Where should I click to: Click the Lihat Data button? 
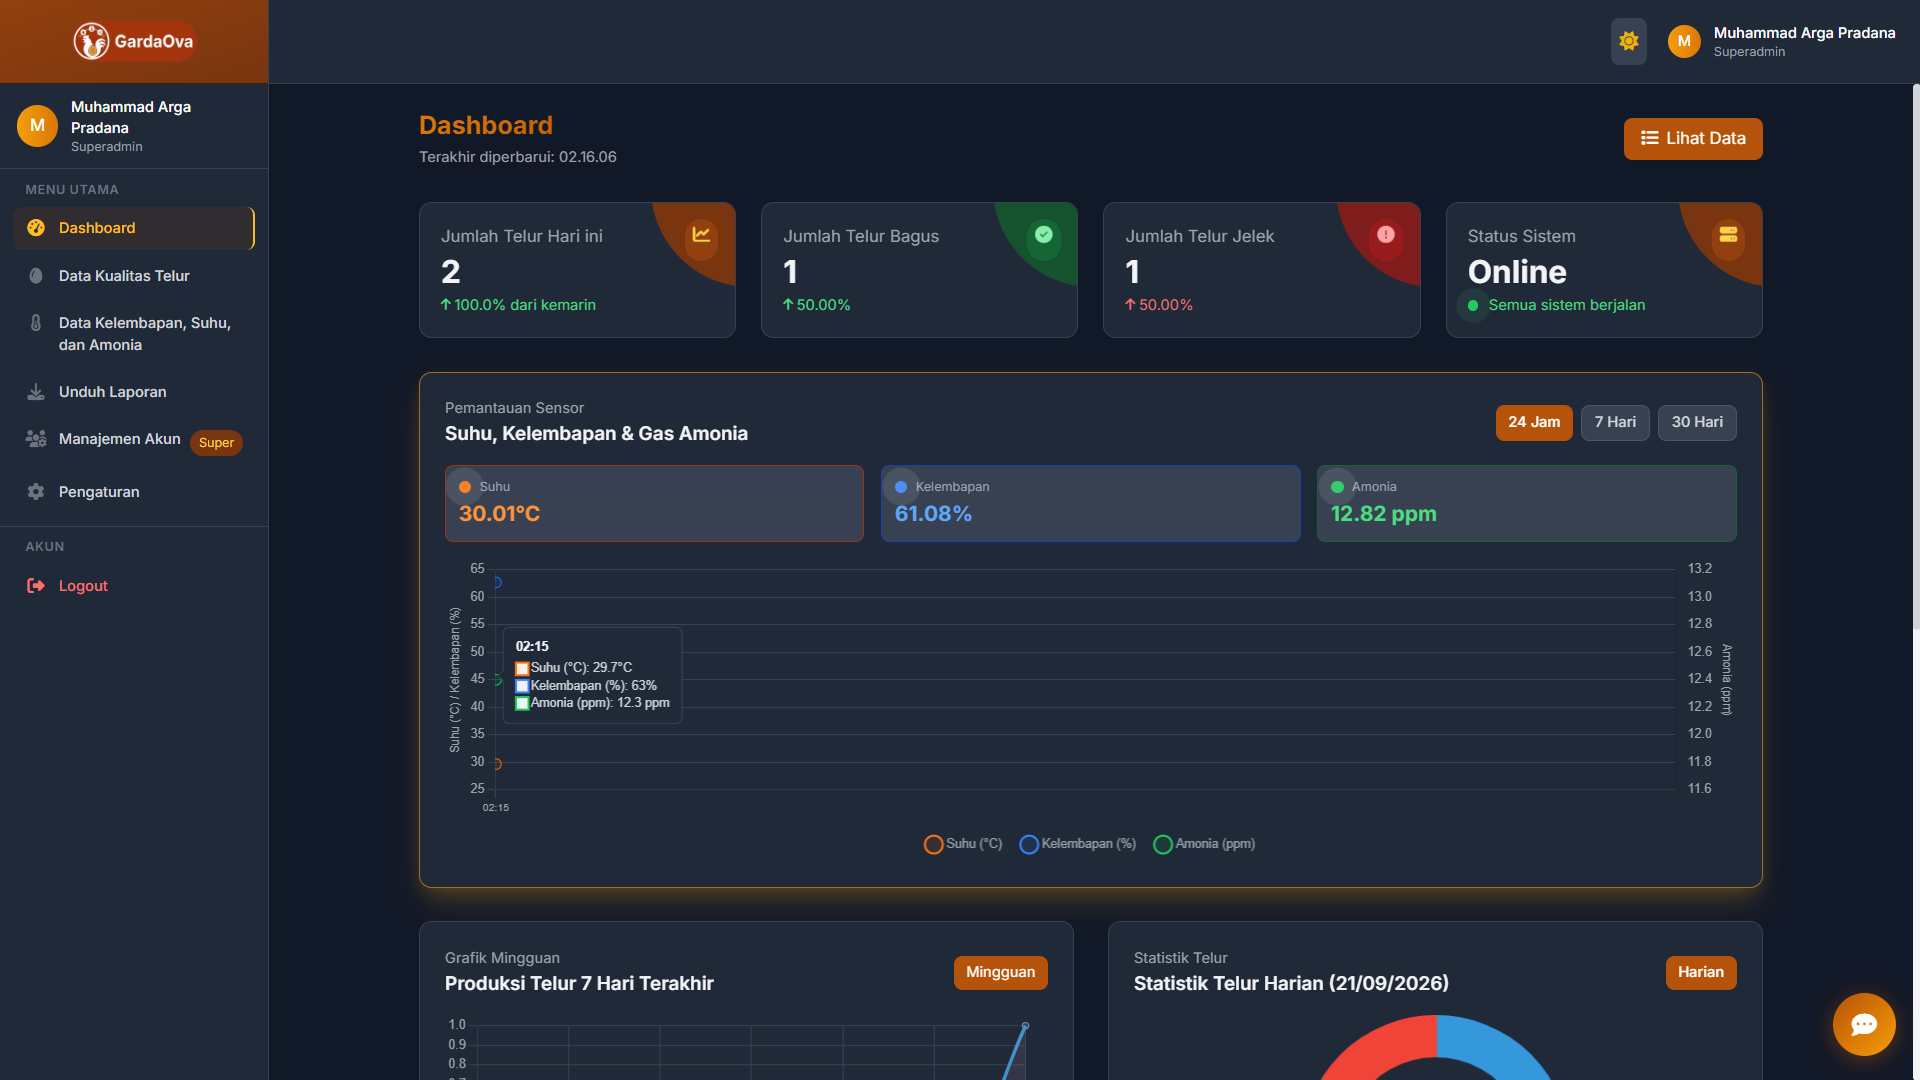[x=1693, y=139]
